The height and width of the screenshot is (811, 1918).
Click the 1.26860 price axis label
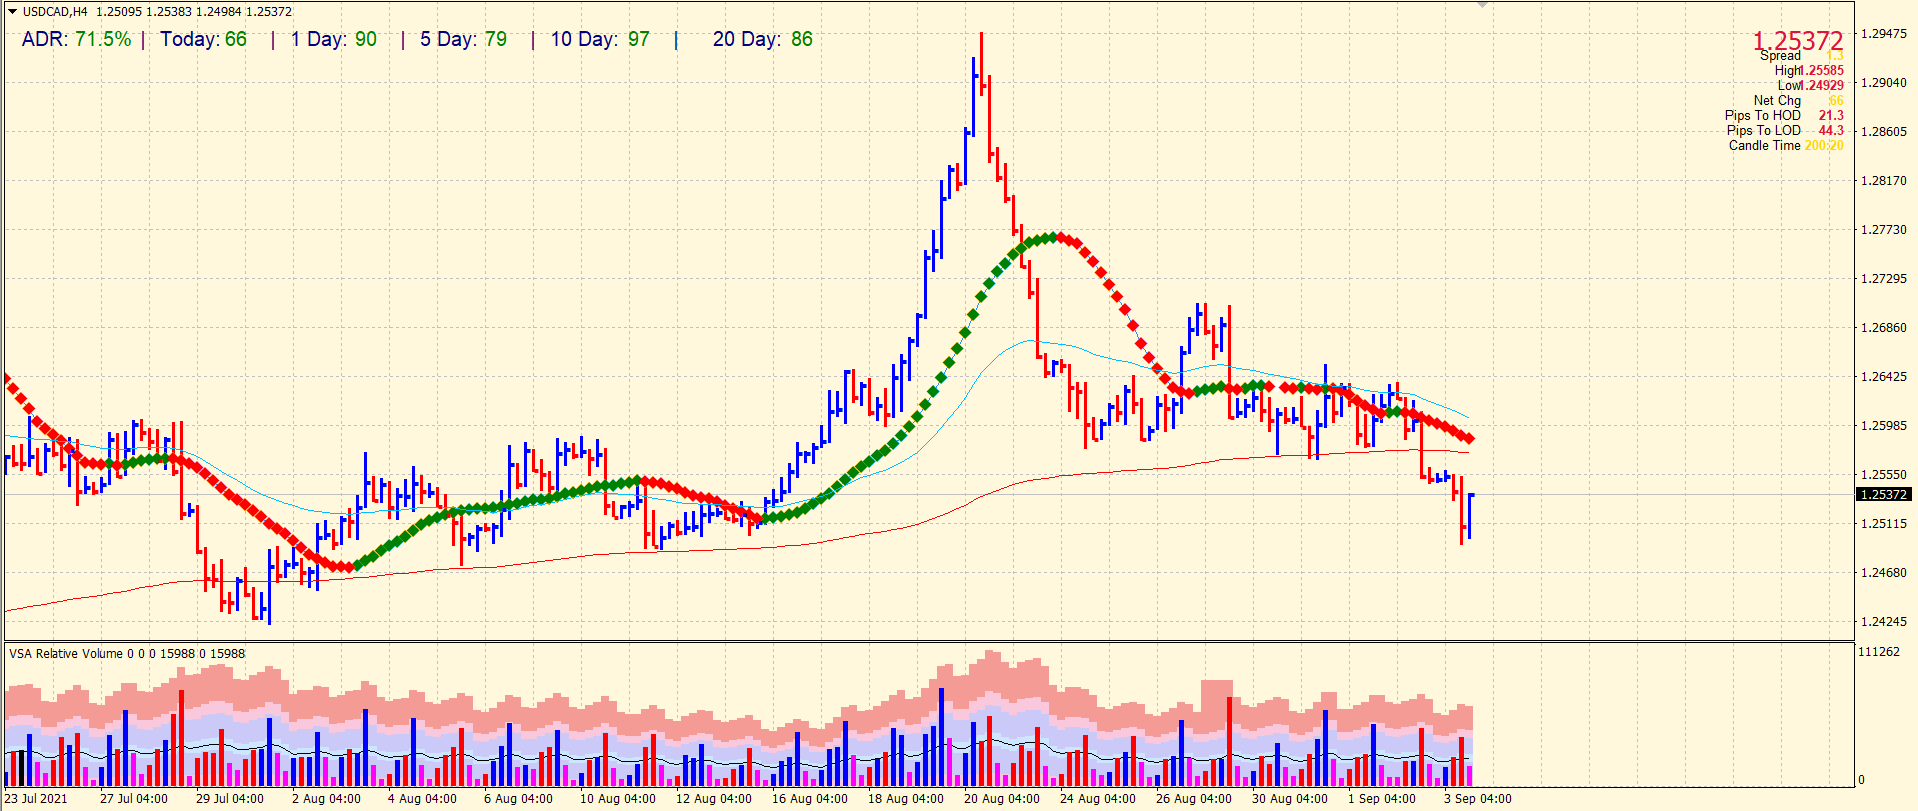[x=1883, y=328]
